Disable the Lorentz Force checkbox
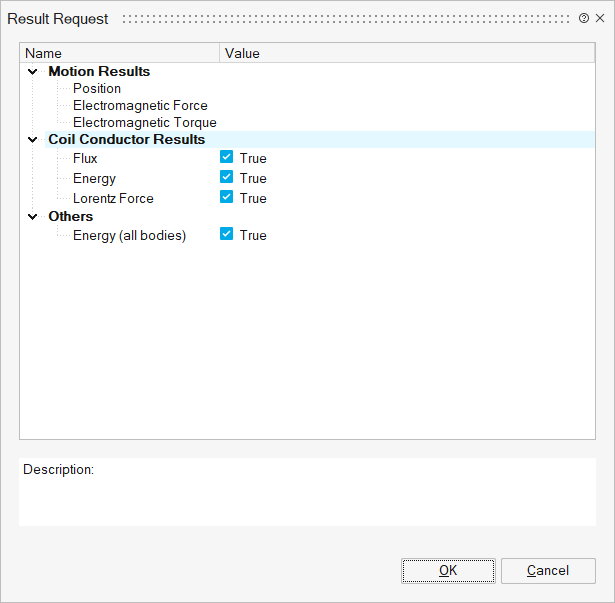615x603 pixels. [x=227, y=197]
